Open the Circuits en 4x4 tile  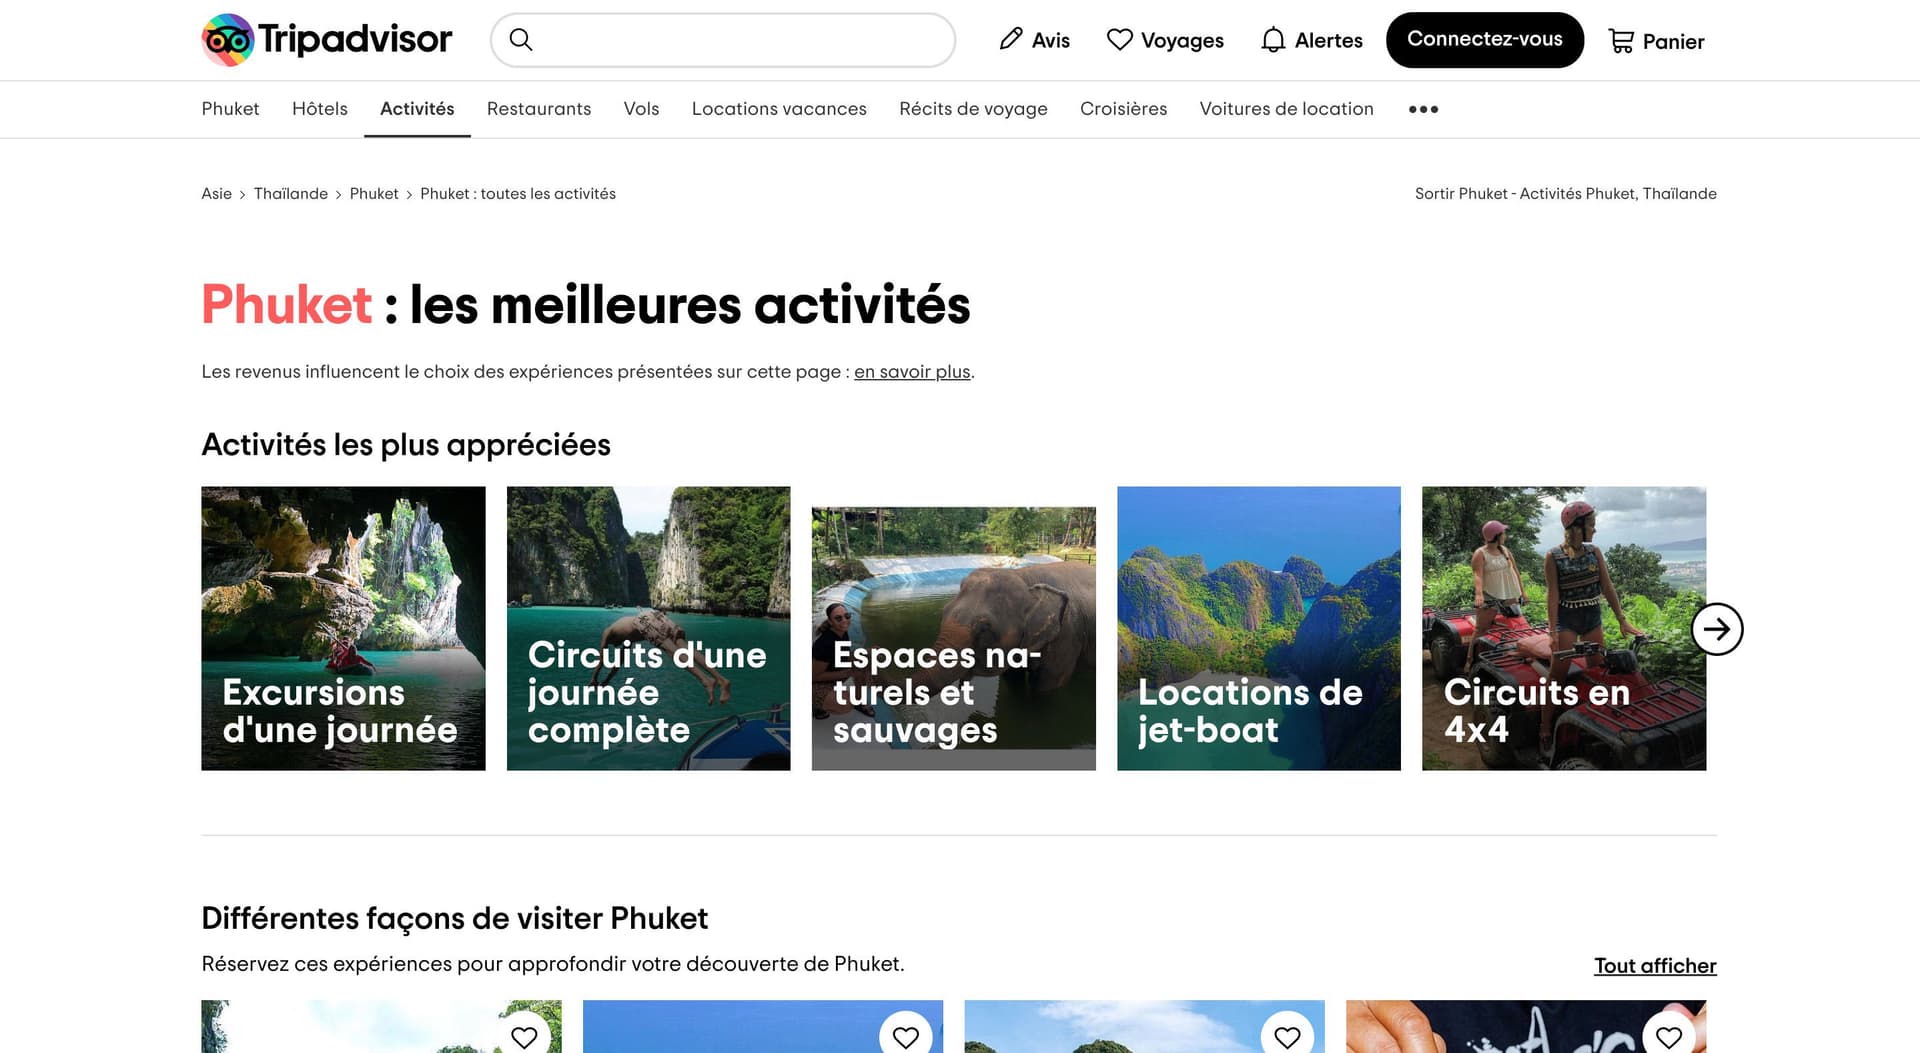pyautogui.click(x=1563, y=628)
